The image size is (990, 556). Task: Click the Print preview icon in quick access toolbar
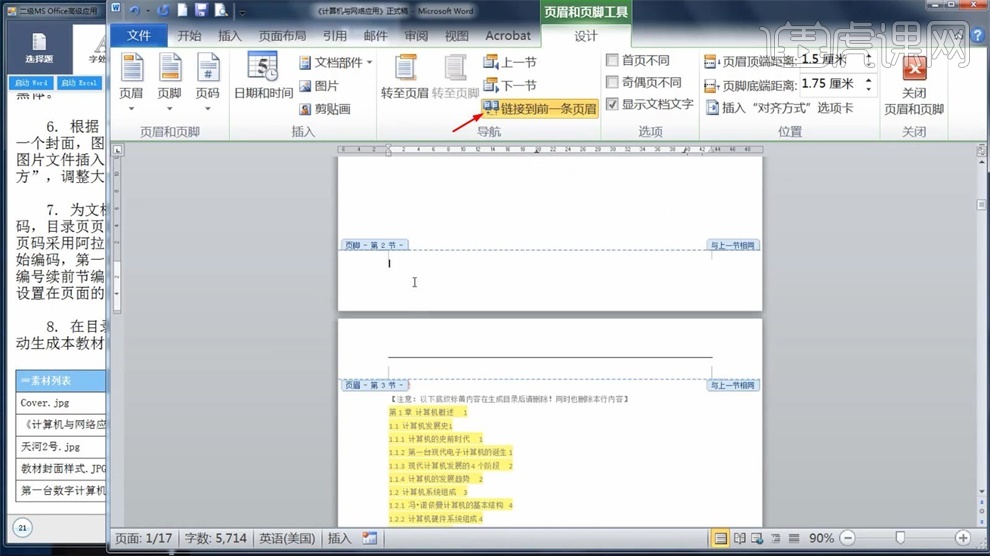[221, 11]
